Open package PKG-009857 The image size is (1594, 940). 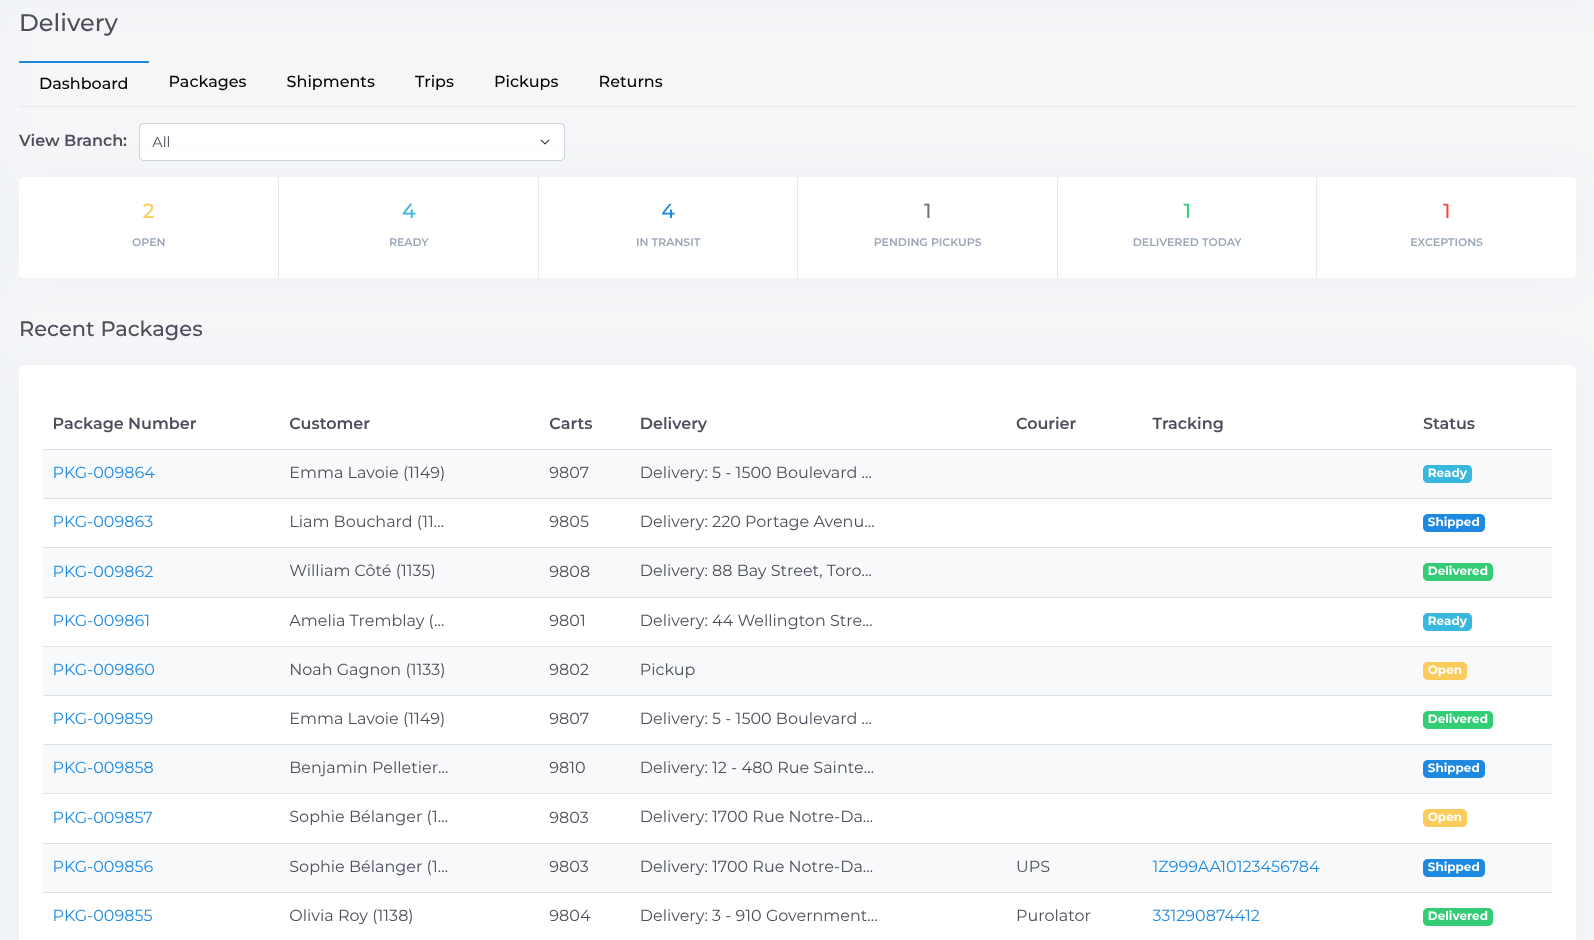[x=103, y=817]
